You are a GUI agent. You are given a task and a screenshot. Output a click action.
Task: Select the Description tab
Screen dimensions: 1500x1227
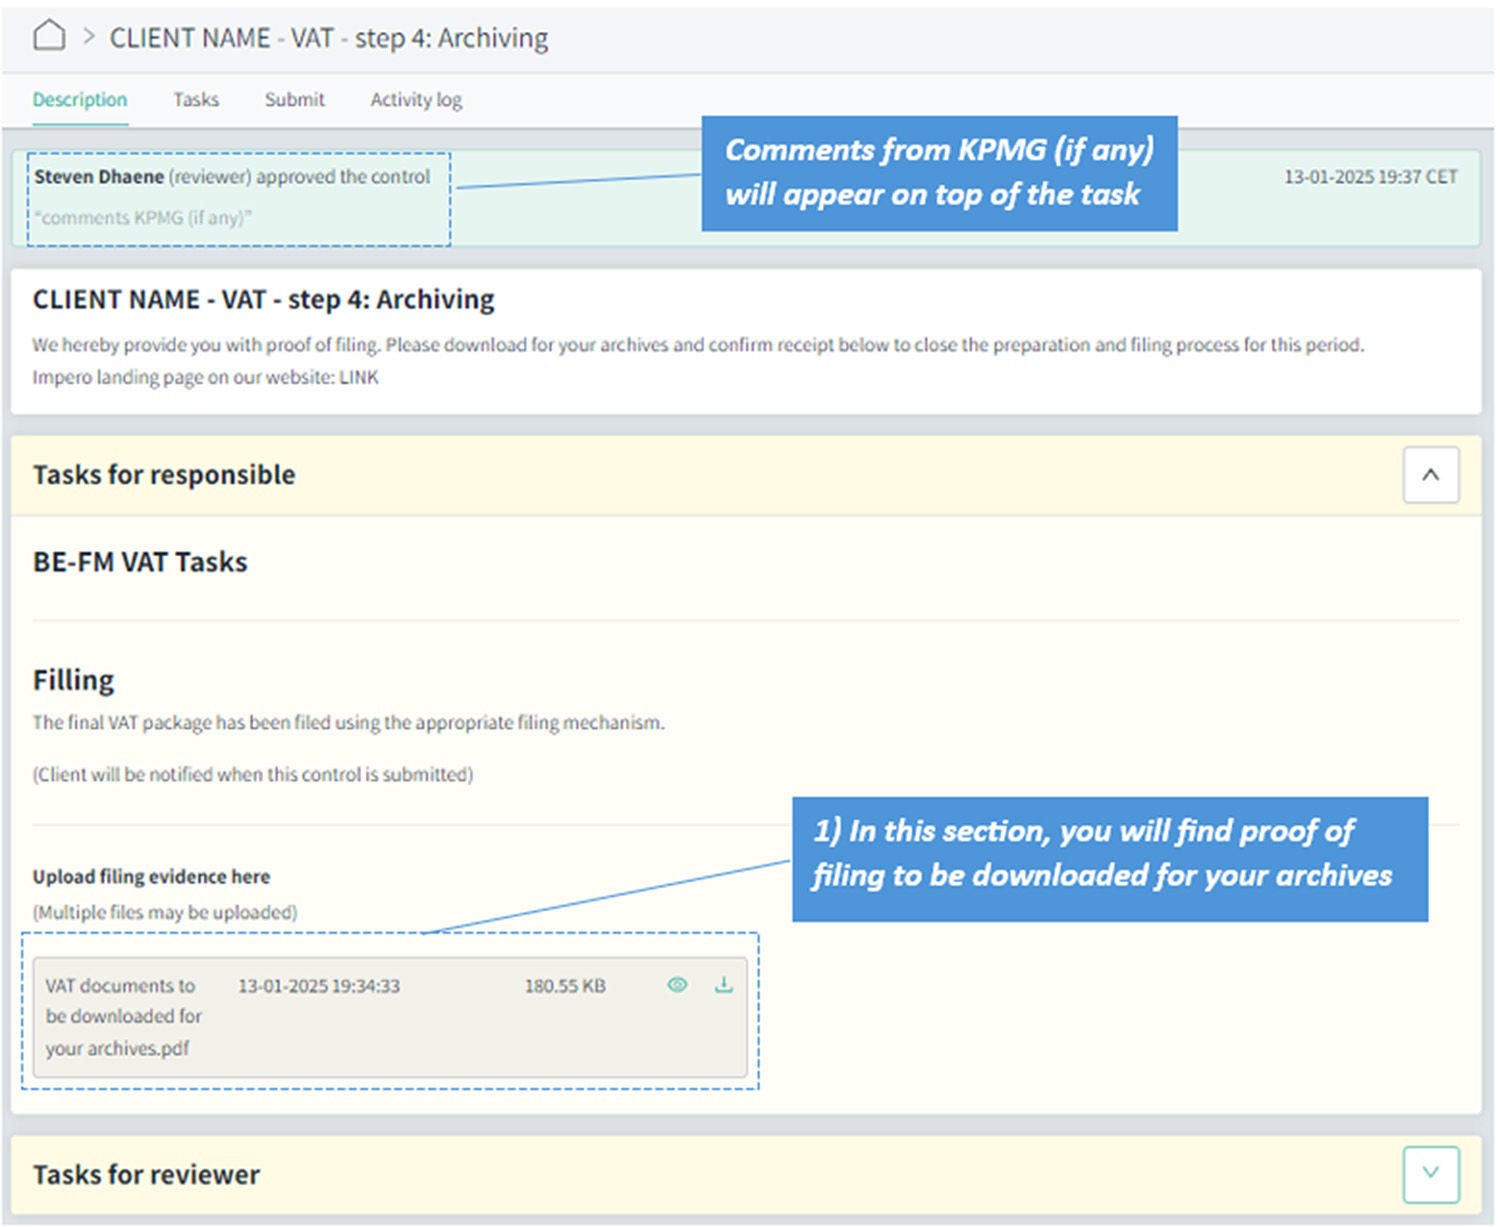(x=80, y=100)
